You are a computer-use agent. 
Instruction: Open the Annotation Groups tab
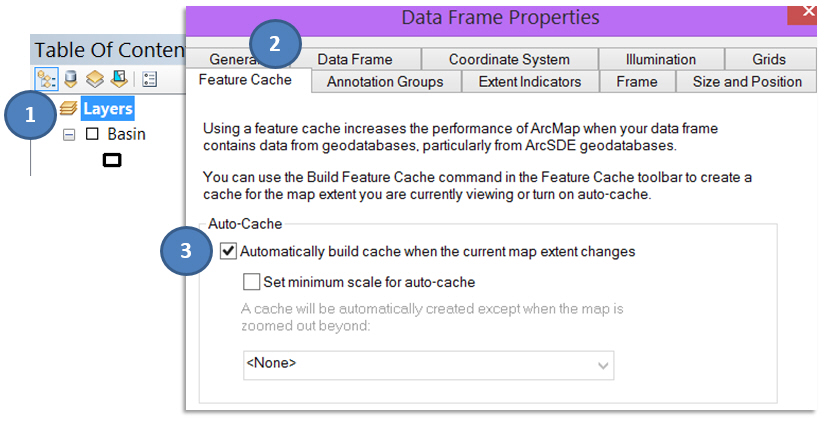[385, 82]
